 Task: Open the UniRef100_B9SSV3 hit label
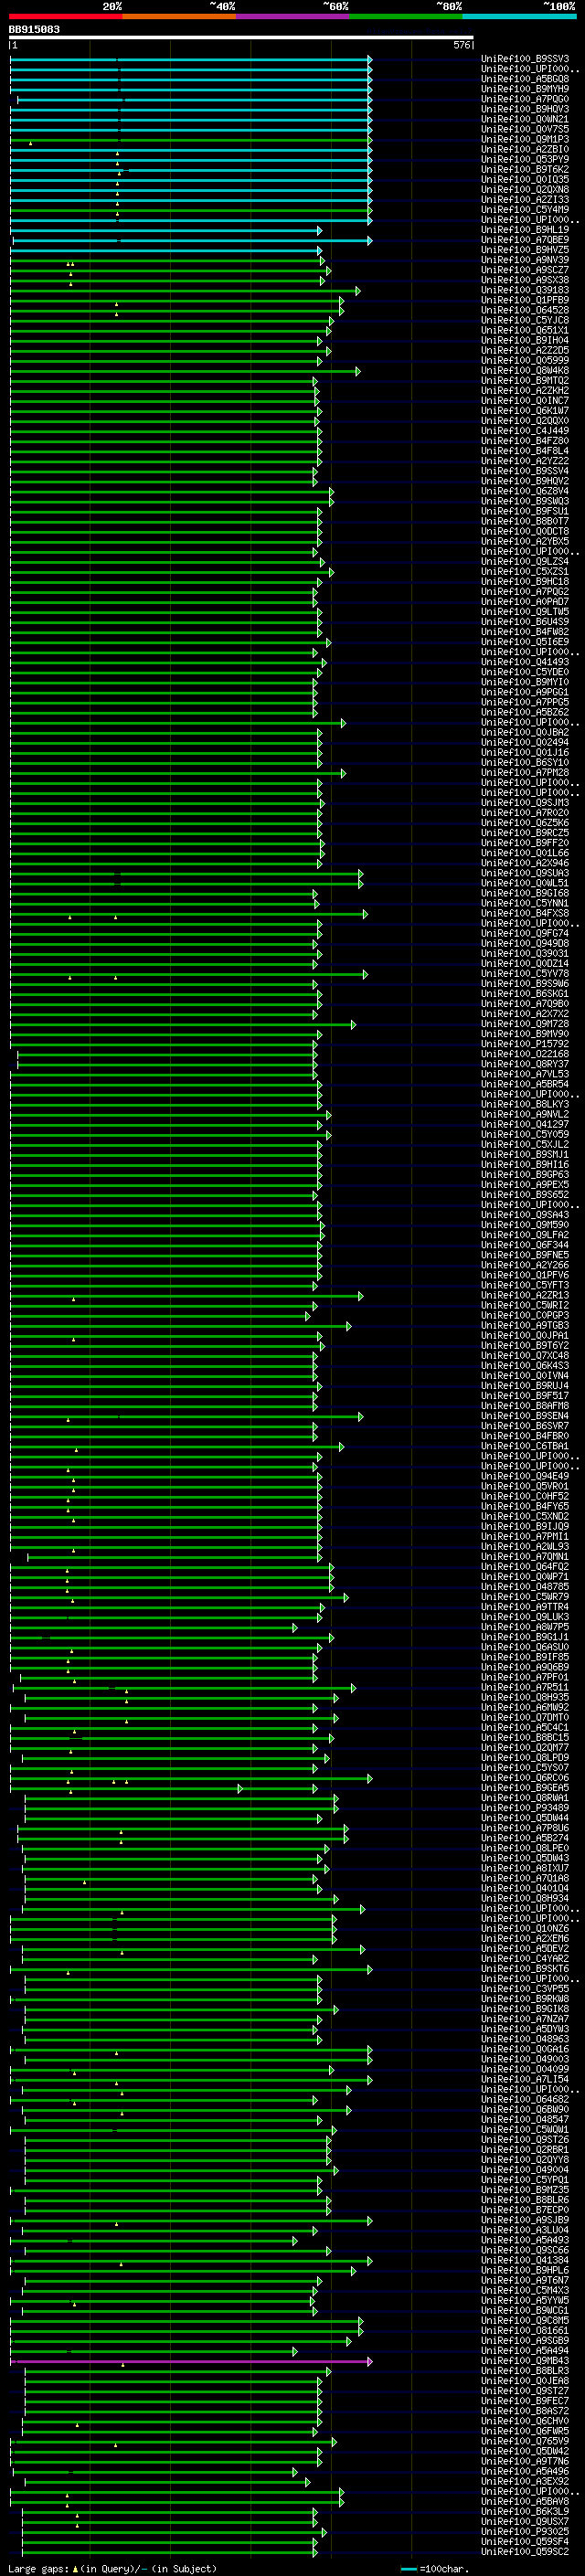click(525, 59)
